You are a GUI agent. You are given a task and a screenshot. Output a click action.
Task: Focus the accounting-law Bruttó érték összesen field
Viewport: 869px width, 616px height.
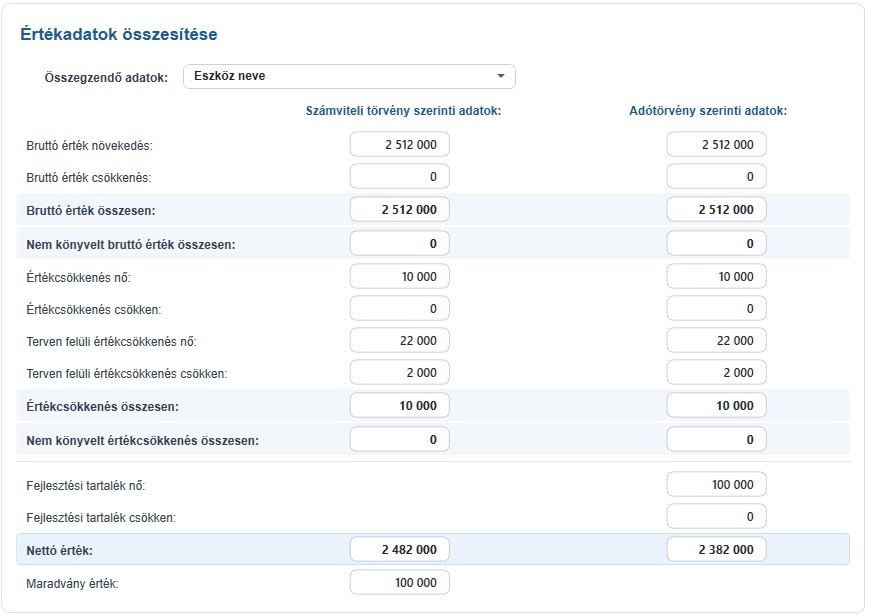[x=400, y=210]
